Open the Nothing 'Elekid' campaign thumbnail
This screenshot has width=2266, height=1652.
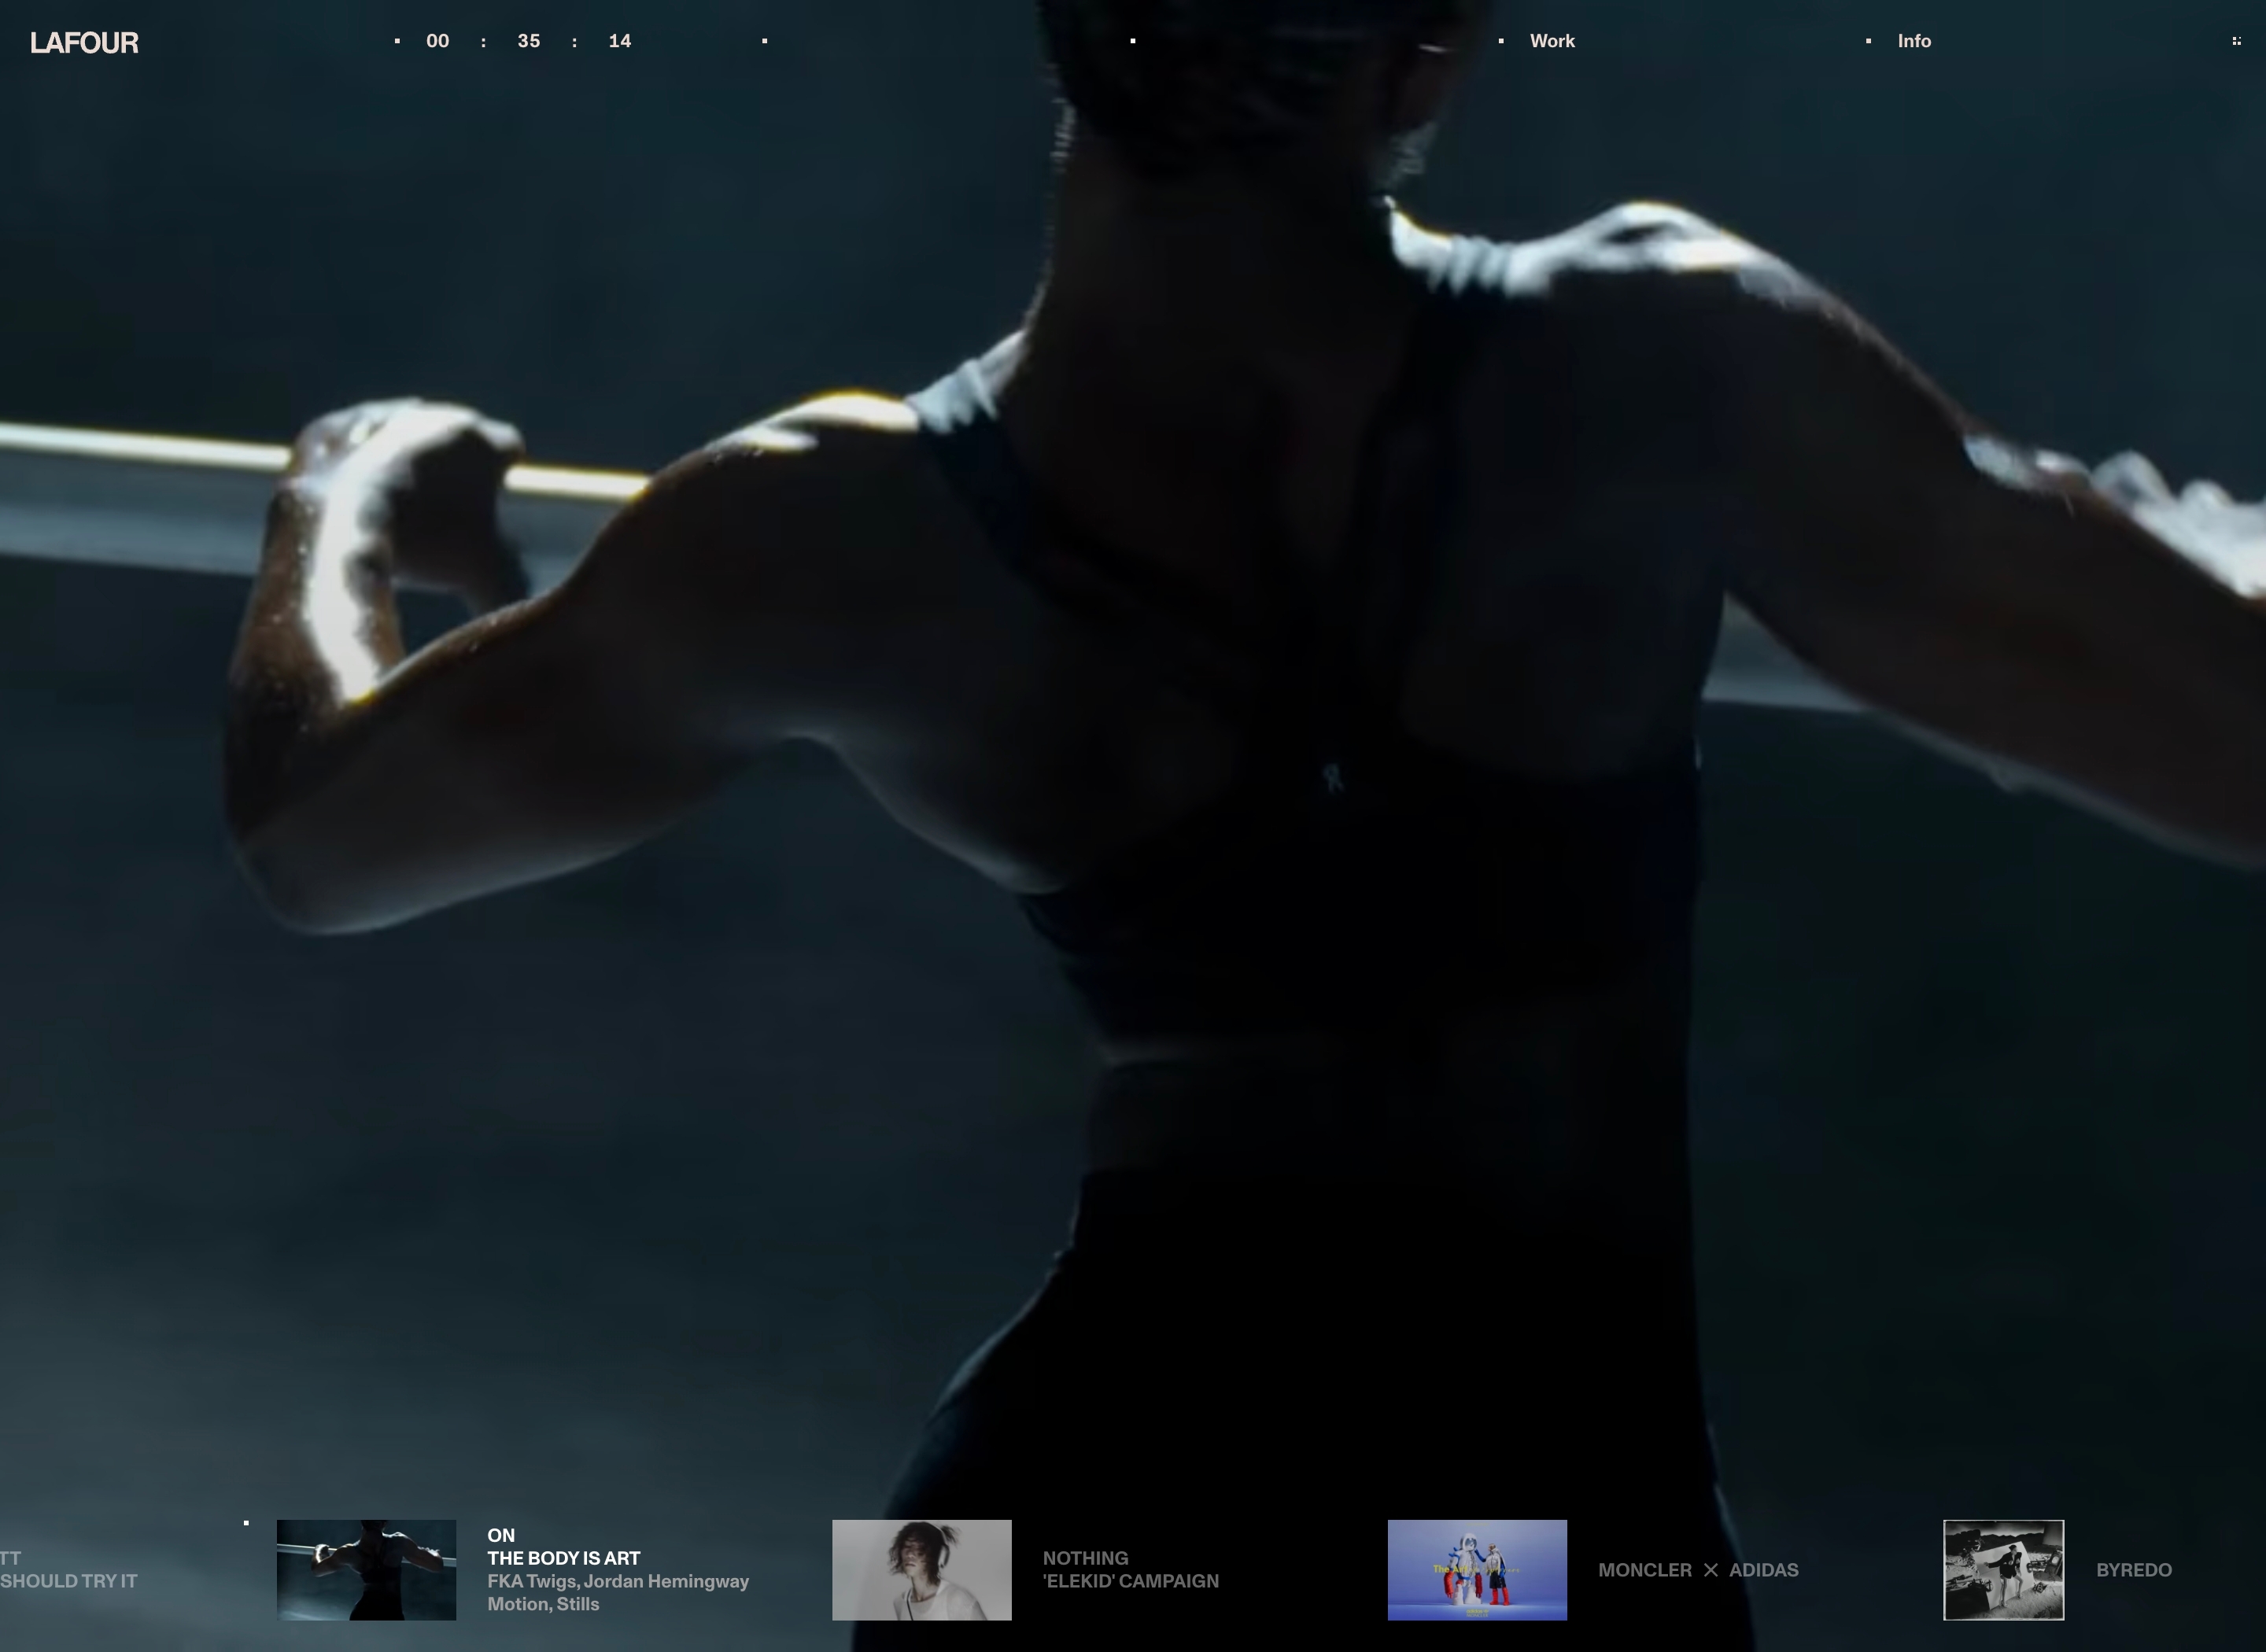click(921, 1569)
